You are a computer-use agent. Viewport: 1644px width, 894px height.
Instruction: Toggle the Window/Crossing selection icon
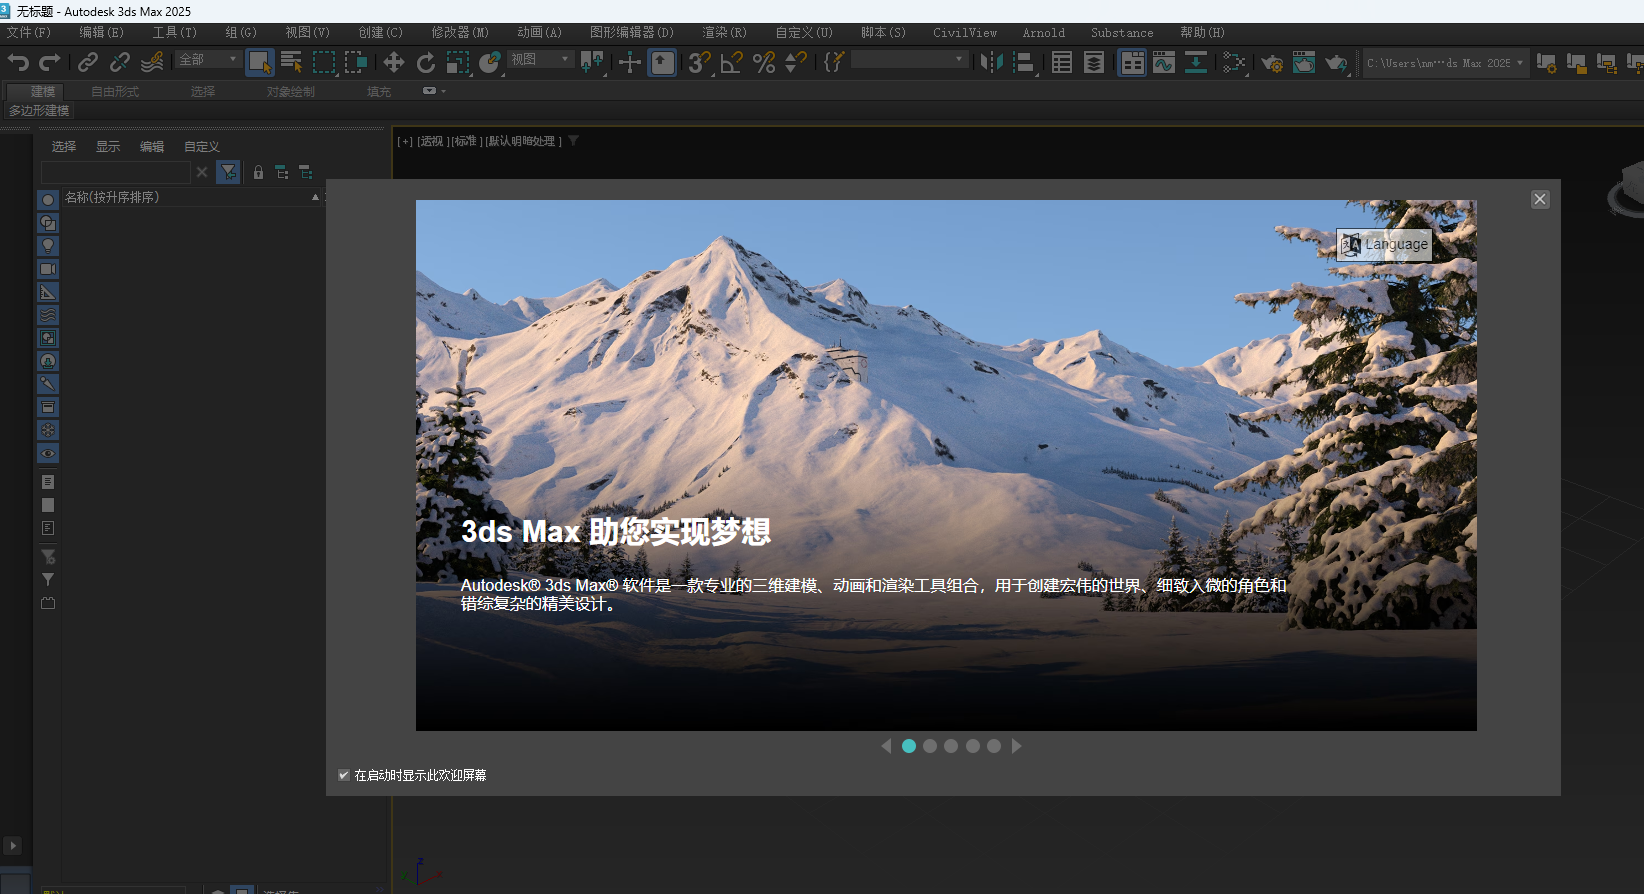click(x=356, y=63)
